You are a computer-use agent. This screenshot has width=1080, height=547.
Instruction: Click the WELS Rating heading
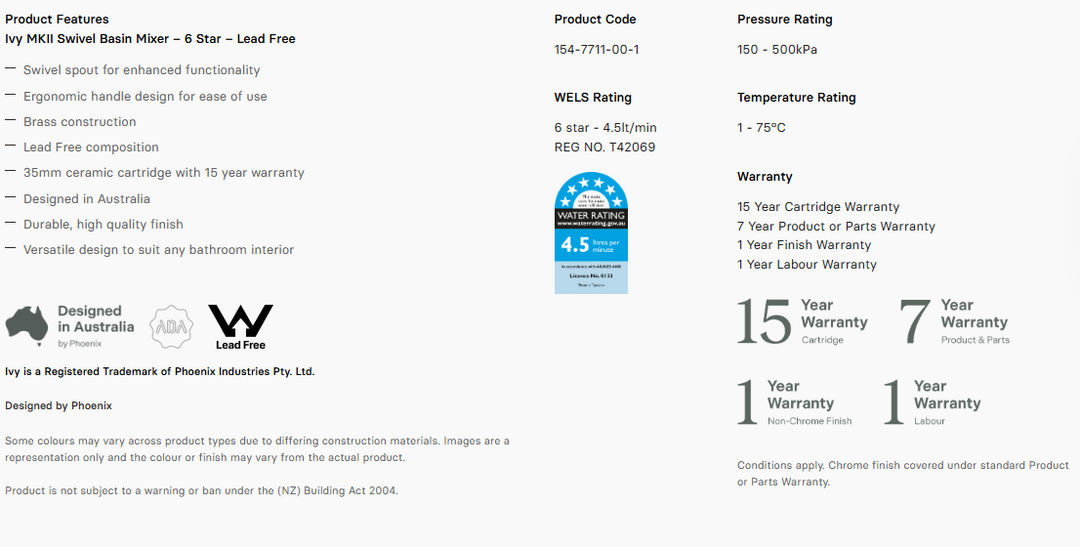tap(593, 98)
